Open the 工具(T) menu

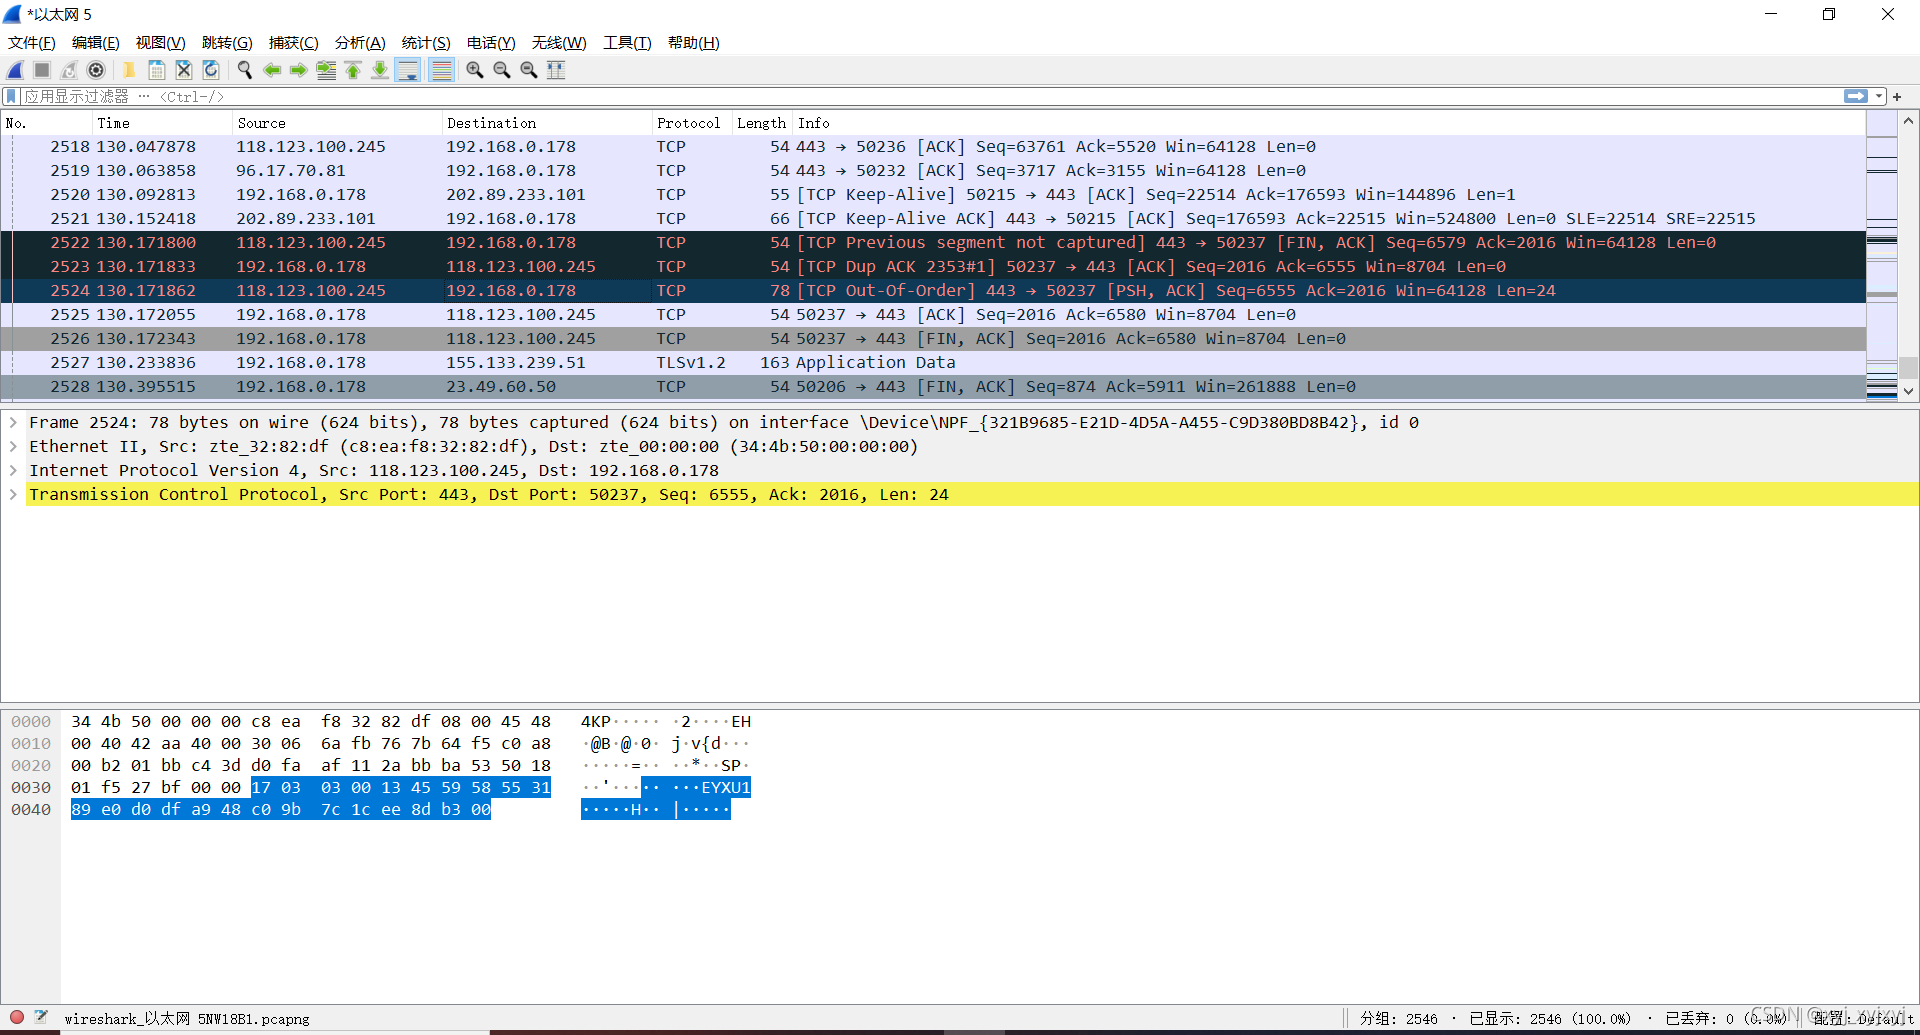[627, 42]
